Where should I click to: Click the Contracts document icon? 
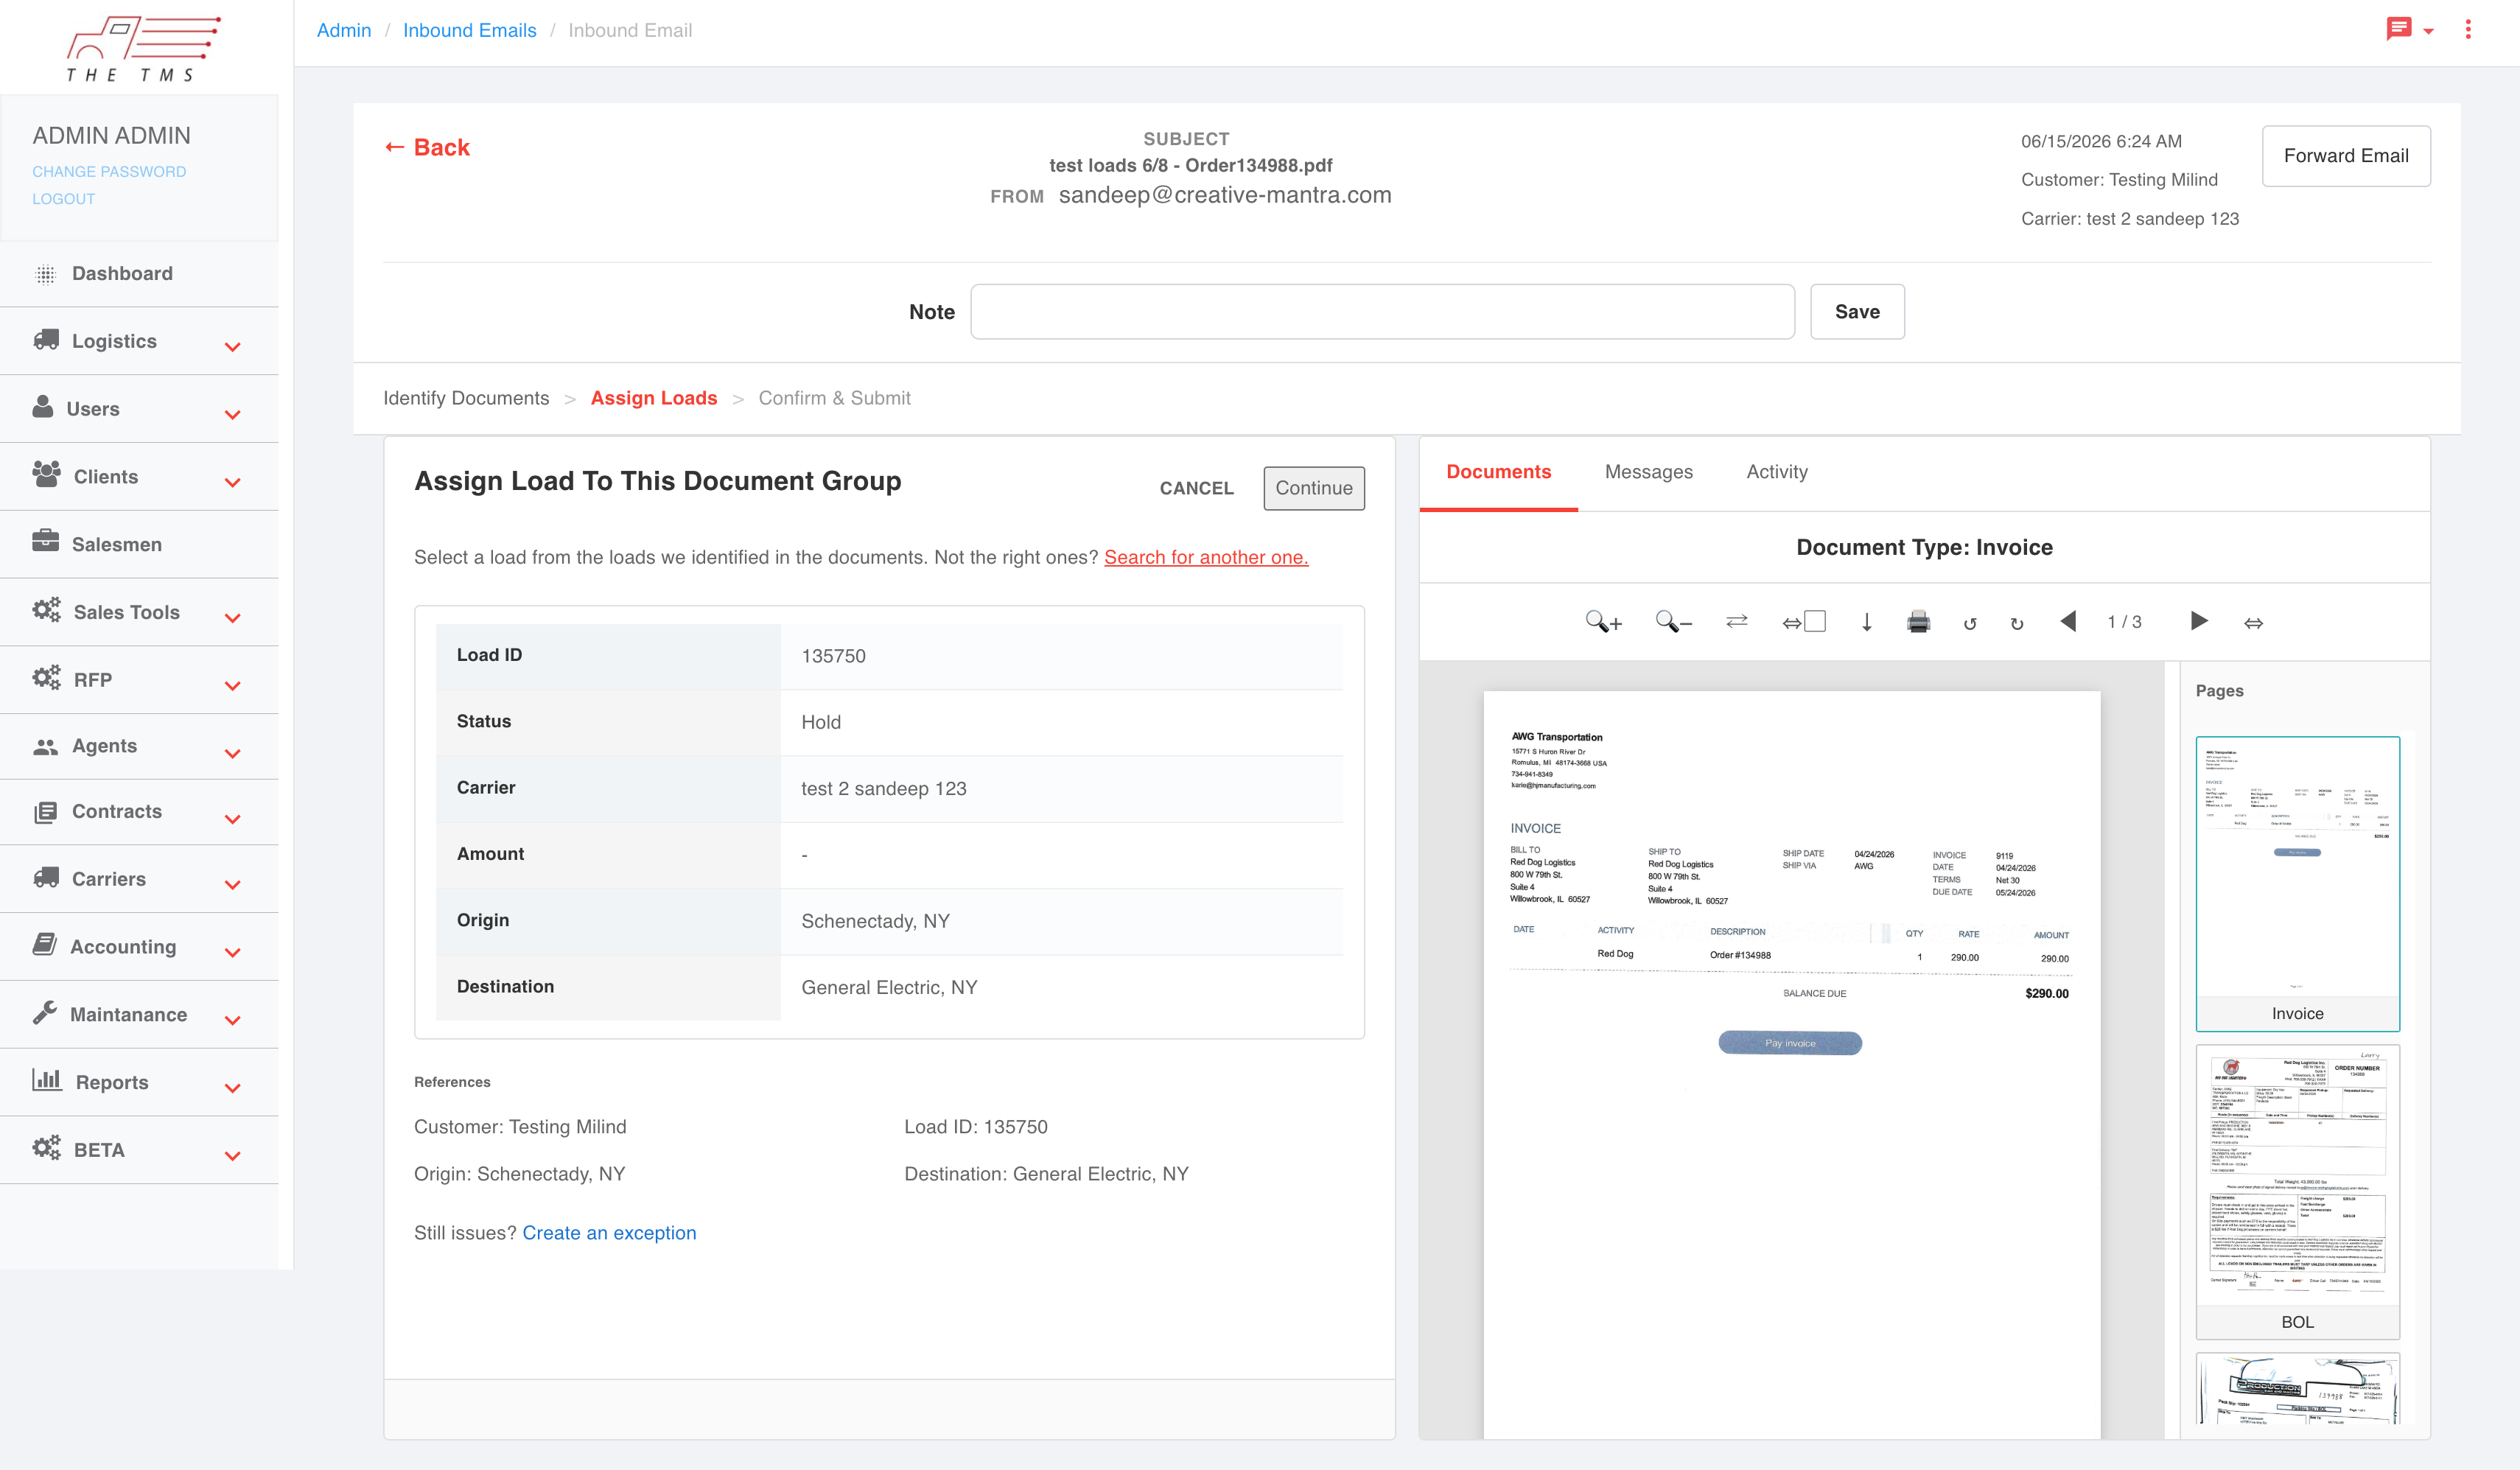pos(46,811)
